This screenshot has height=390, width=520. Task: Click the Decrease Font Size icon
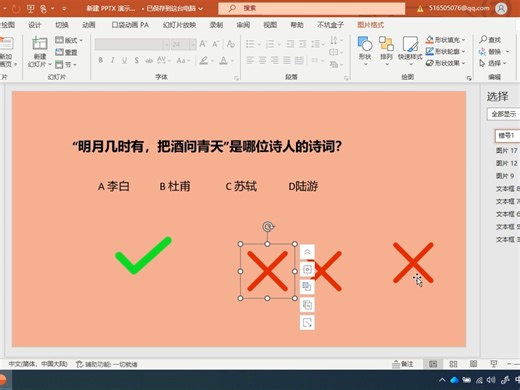[216, 44]
